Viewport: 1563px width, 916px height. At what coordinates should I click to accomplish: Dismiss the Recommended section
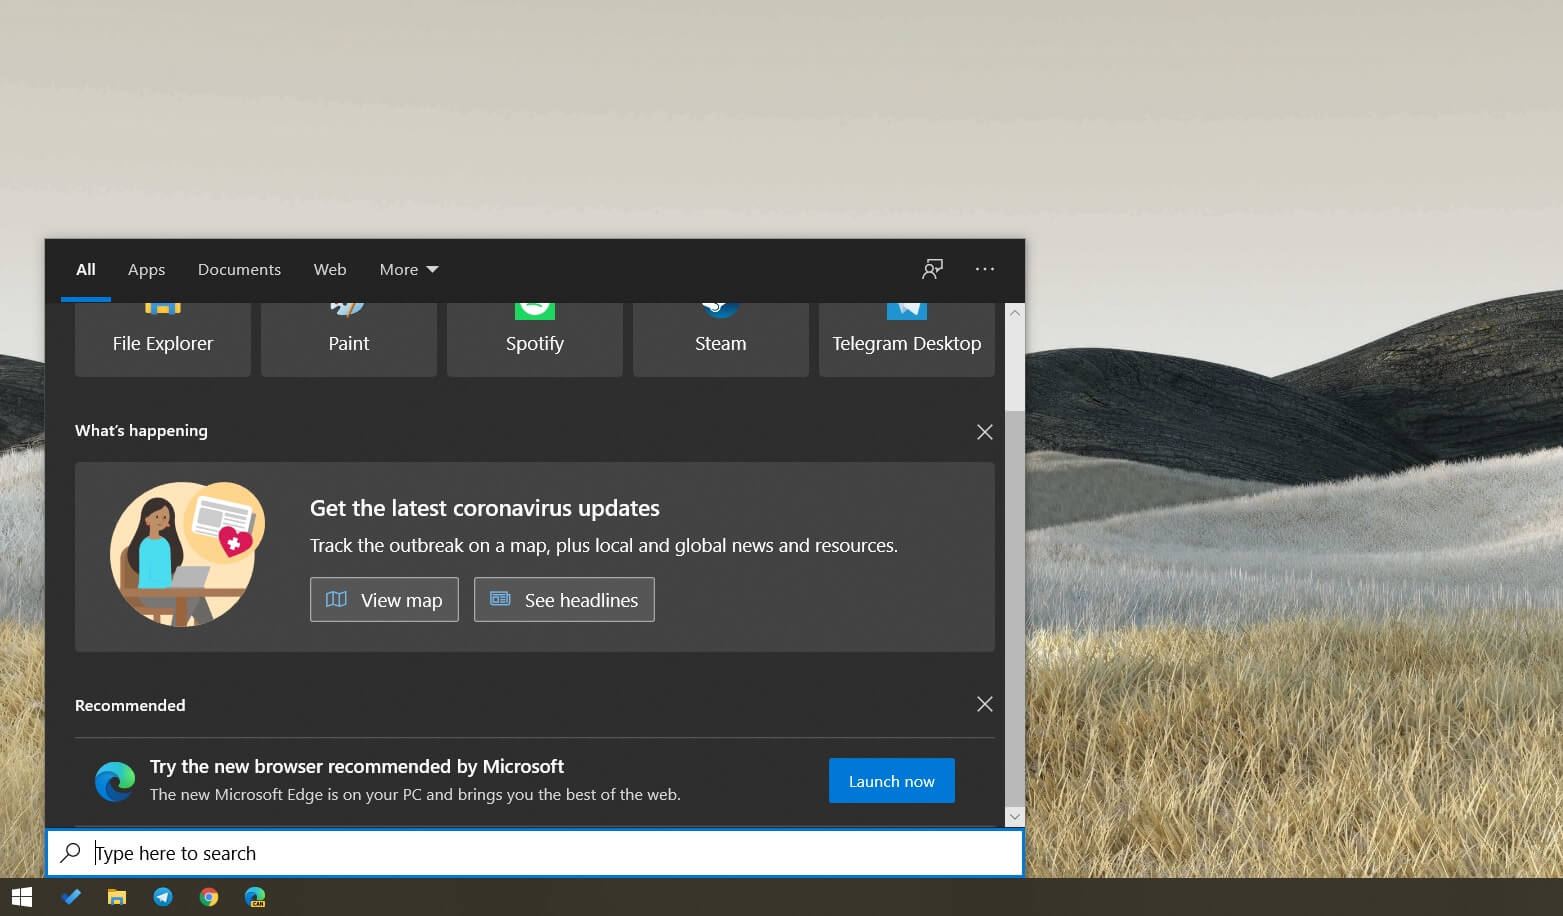(984, 704)
